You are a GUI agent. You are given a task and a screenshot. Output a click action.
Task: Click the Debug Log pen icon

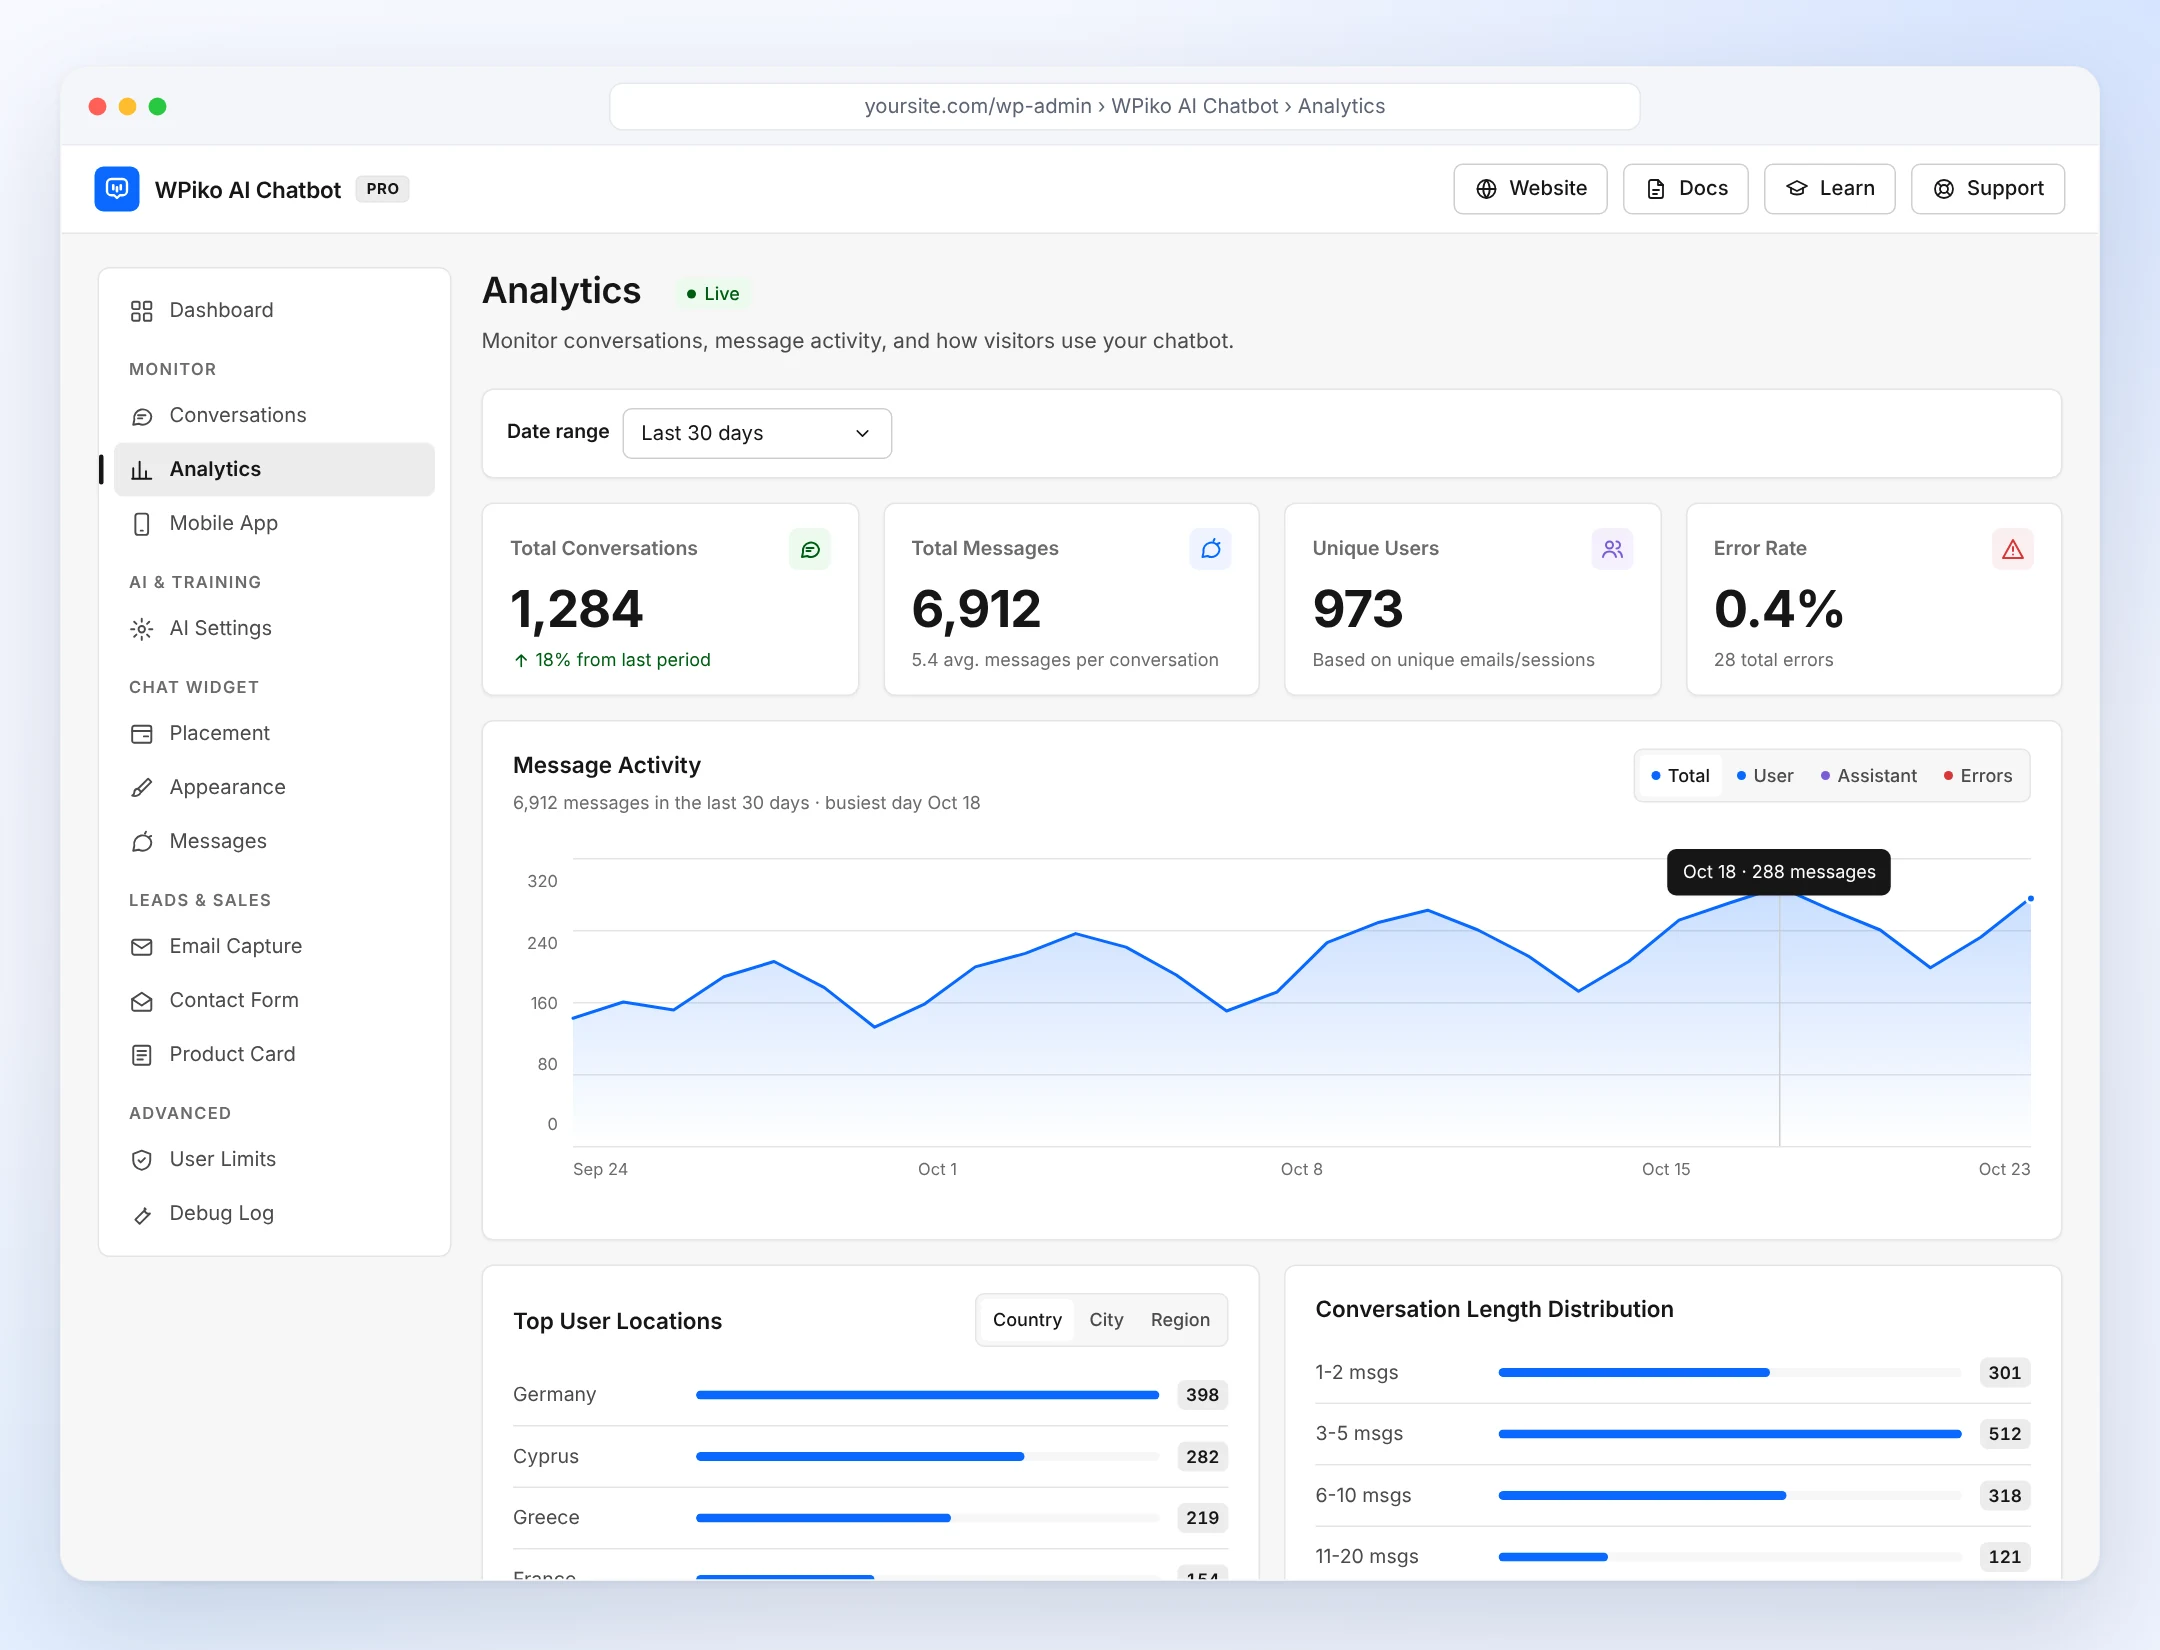pyautogui.click(x=142, y=1214)
